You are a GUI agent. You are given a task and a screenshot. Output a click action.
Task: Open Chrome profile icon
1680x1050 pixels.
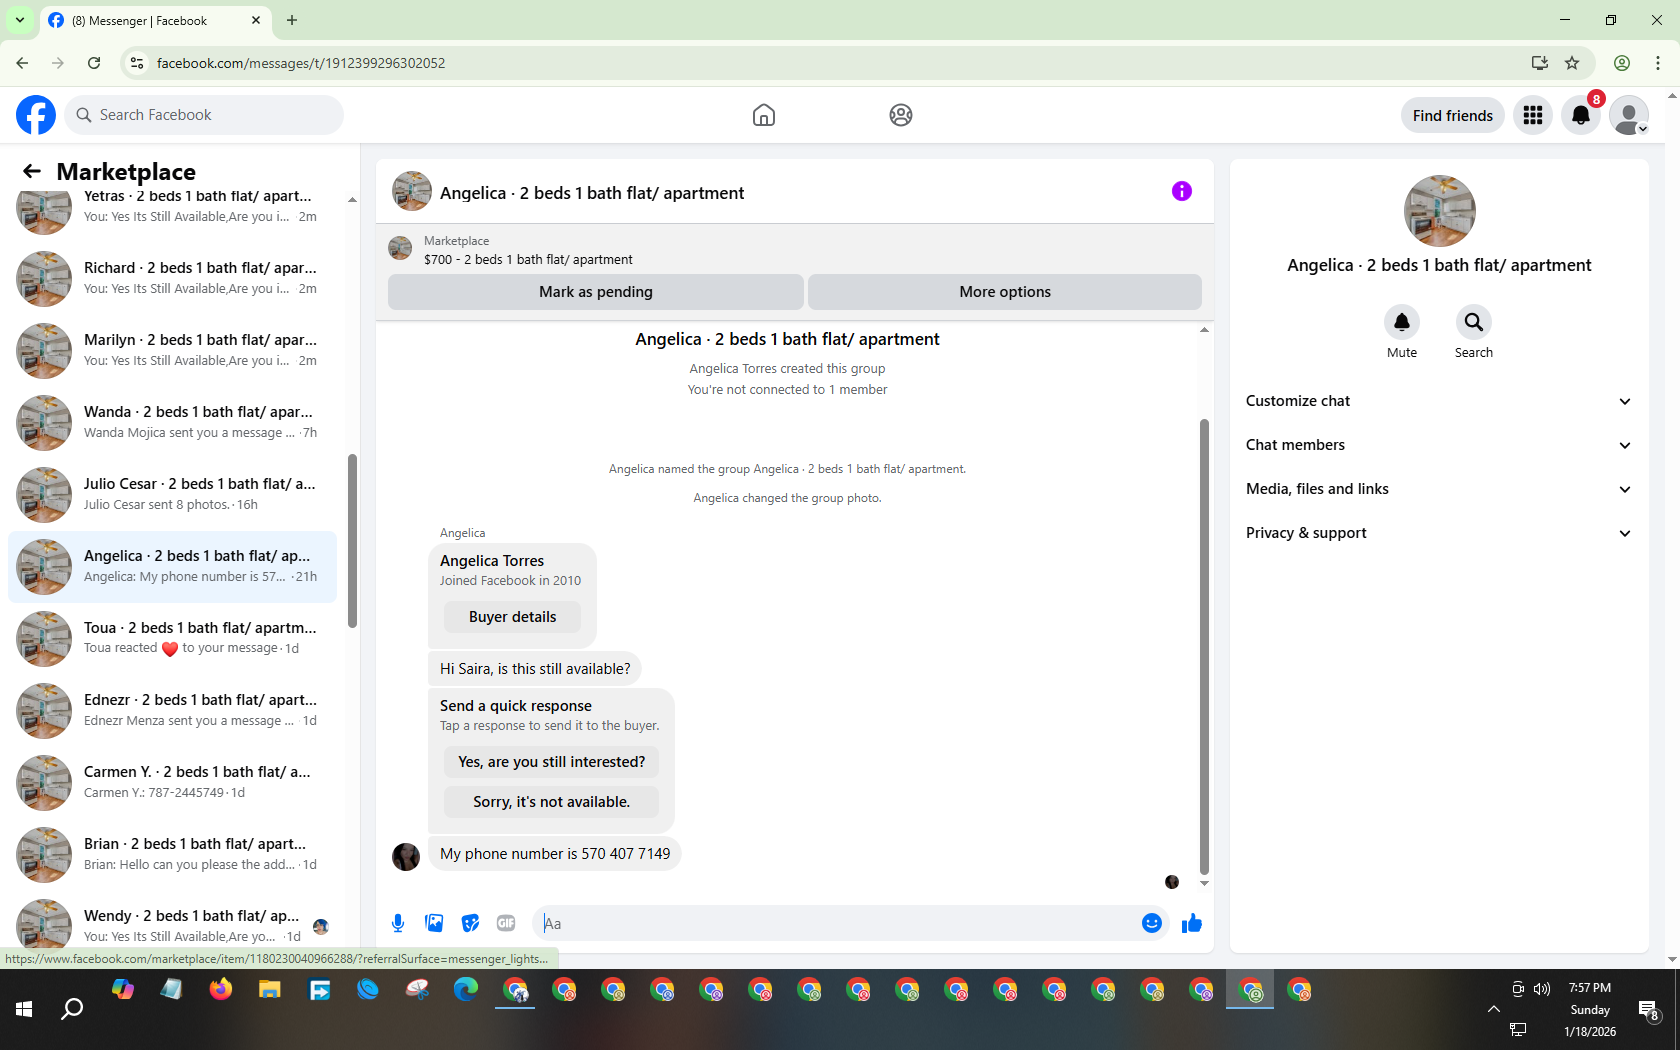[x=1622, y=63]
